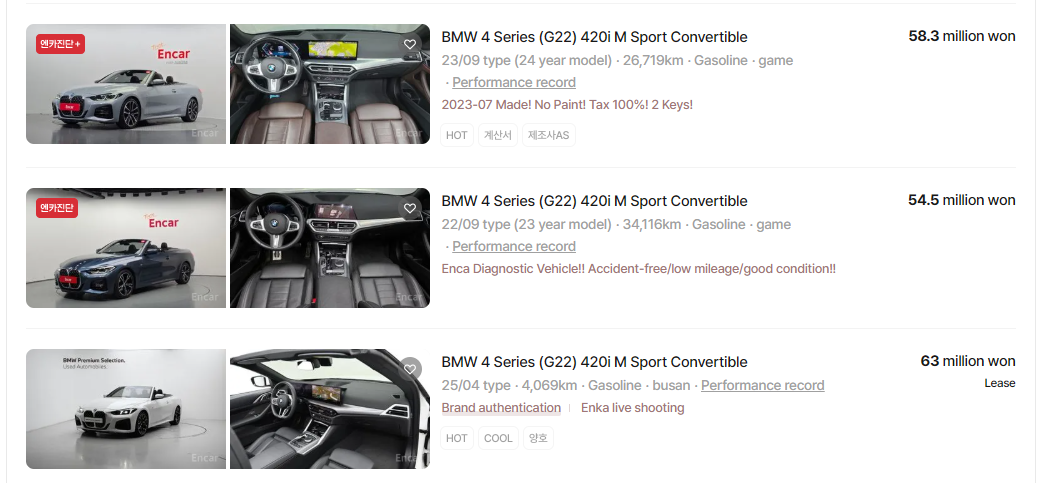Click the 제조사AS tag
1042x483 pixels.
point(548,135)
